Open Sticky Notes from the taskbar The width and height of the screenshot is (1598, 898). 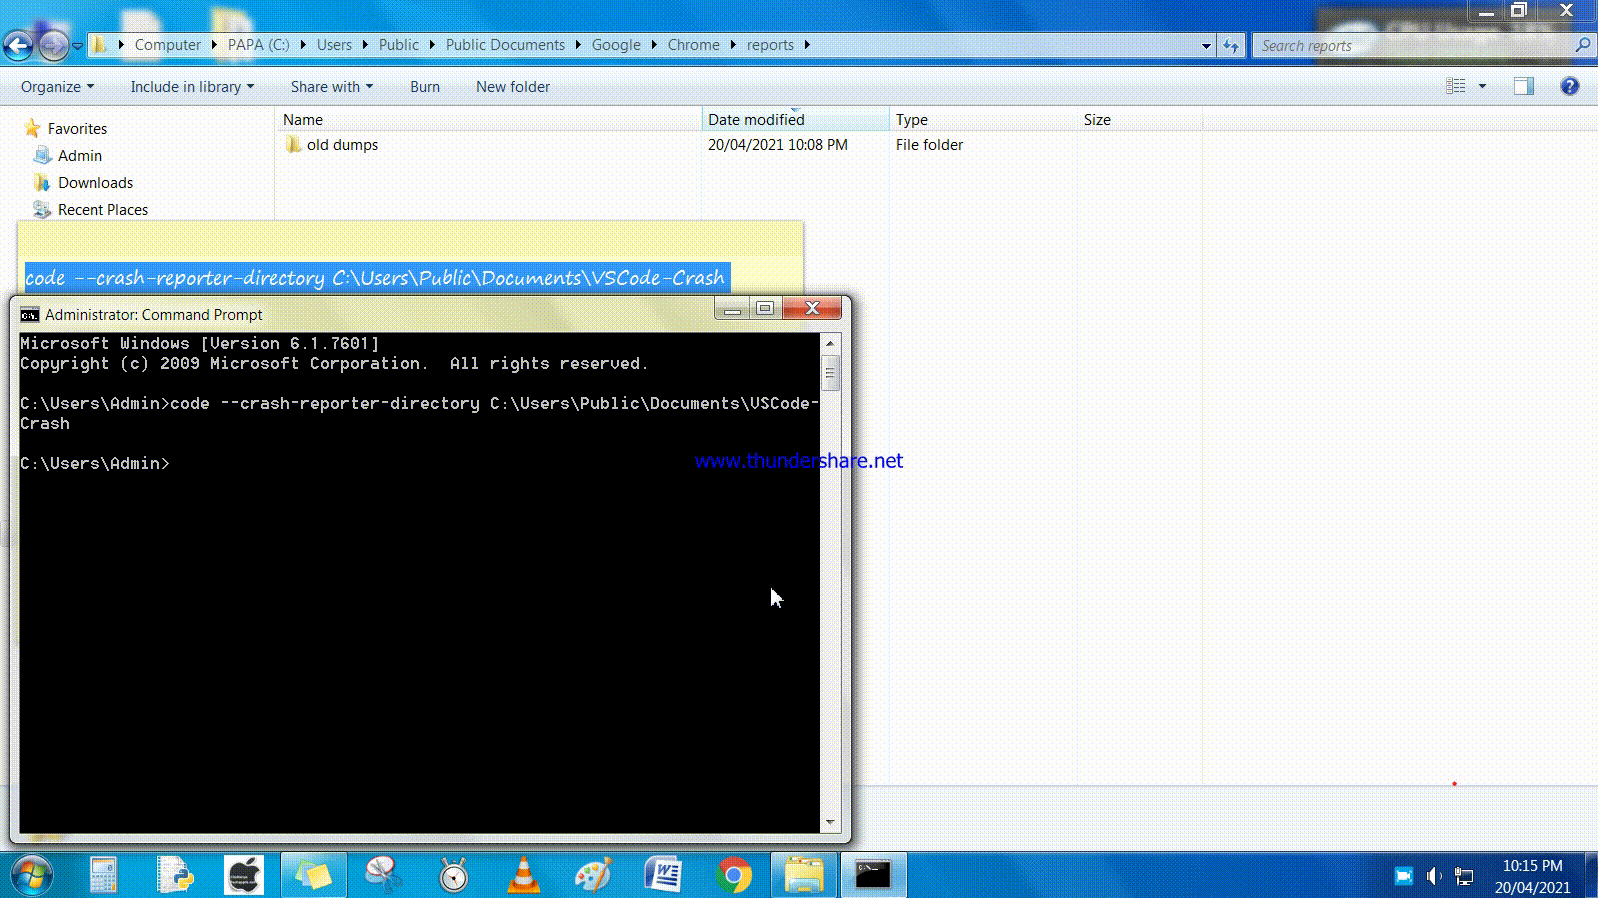(x=313, y=875)
